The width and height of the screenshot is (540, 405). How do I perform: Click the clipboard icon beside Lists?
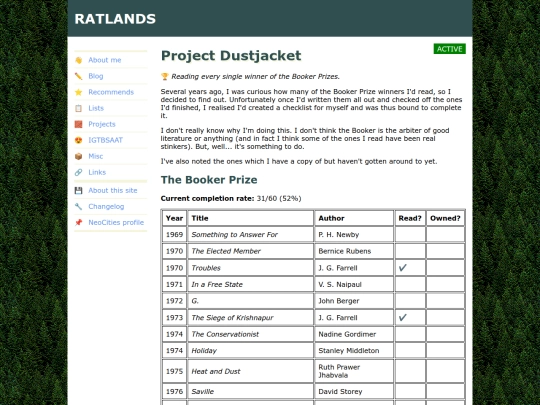(x=79, y=108)
